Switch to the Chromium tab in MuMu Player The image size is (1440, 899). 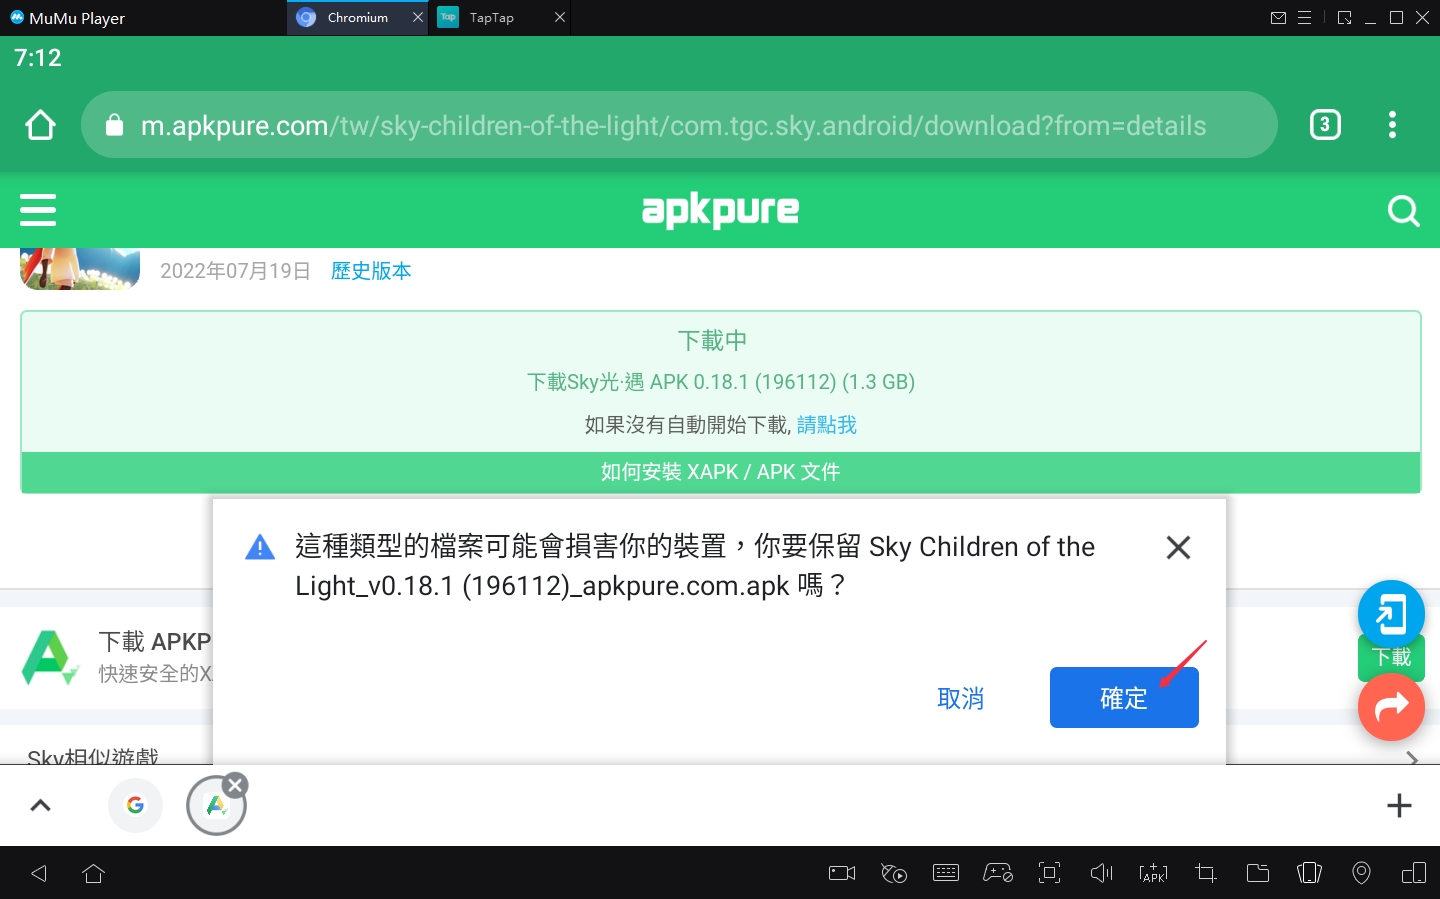(357, 18)
